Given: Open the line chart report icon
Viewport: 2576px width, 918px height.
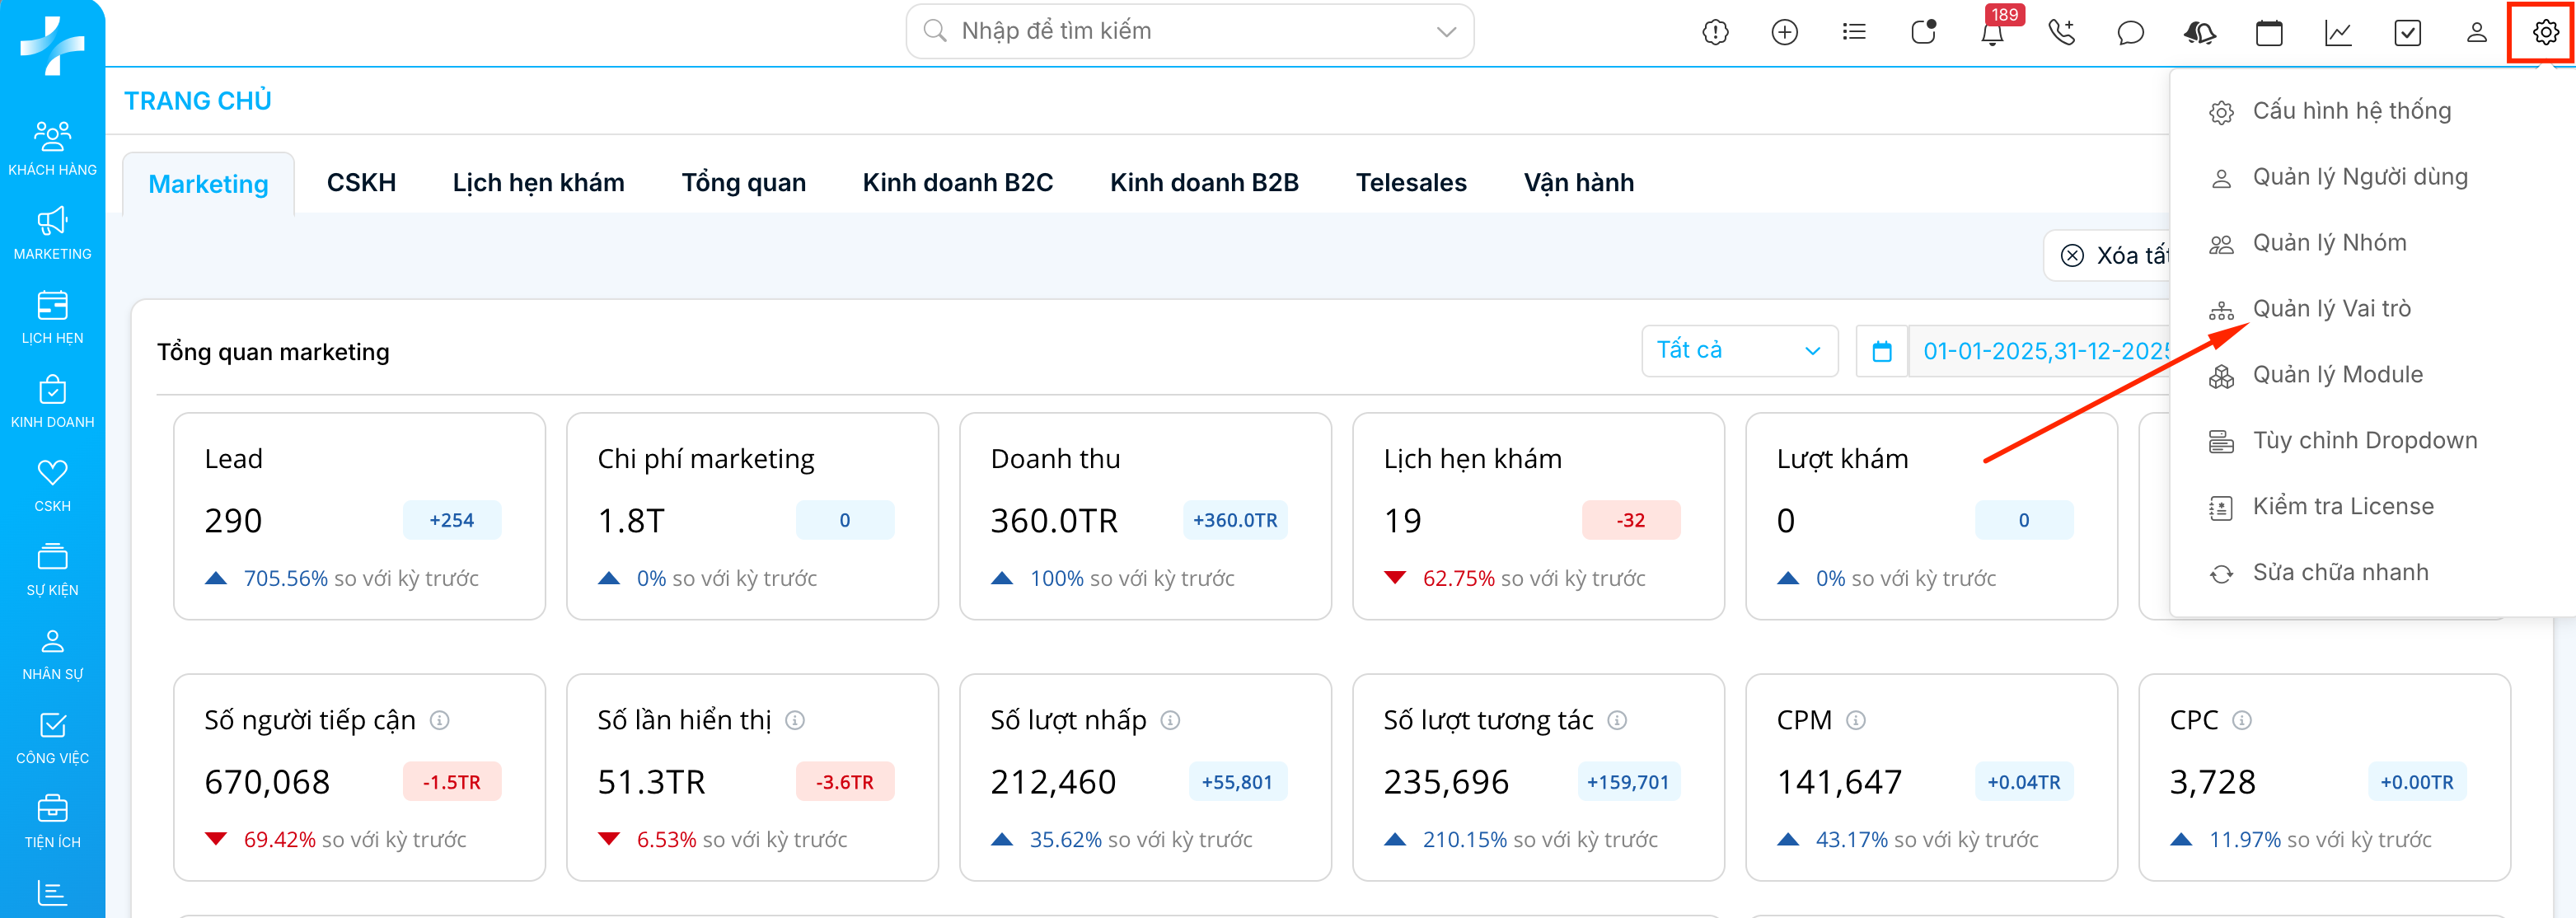Looking at the screenshot, I should (2338, 33).
